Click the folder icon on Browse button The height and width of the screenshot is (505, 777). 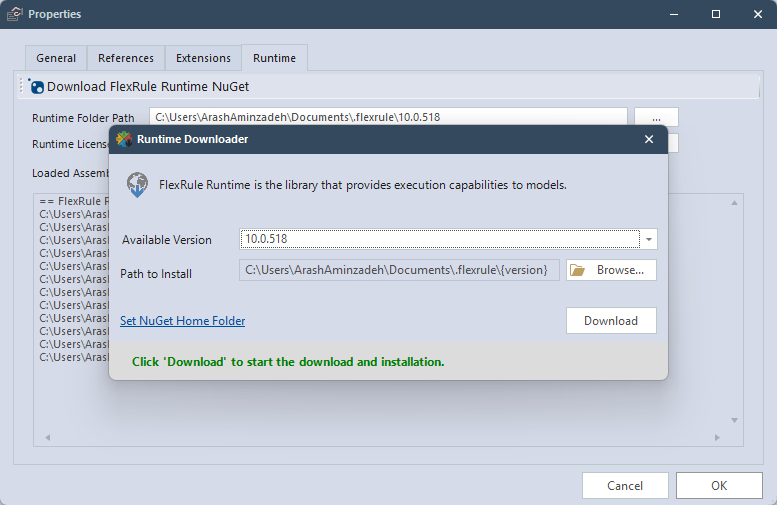pyautogui.click(x=577, y=270)
